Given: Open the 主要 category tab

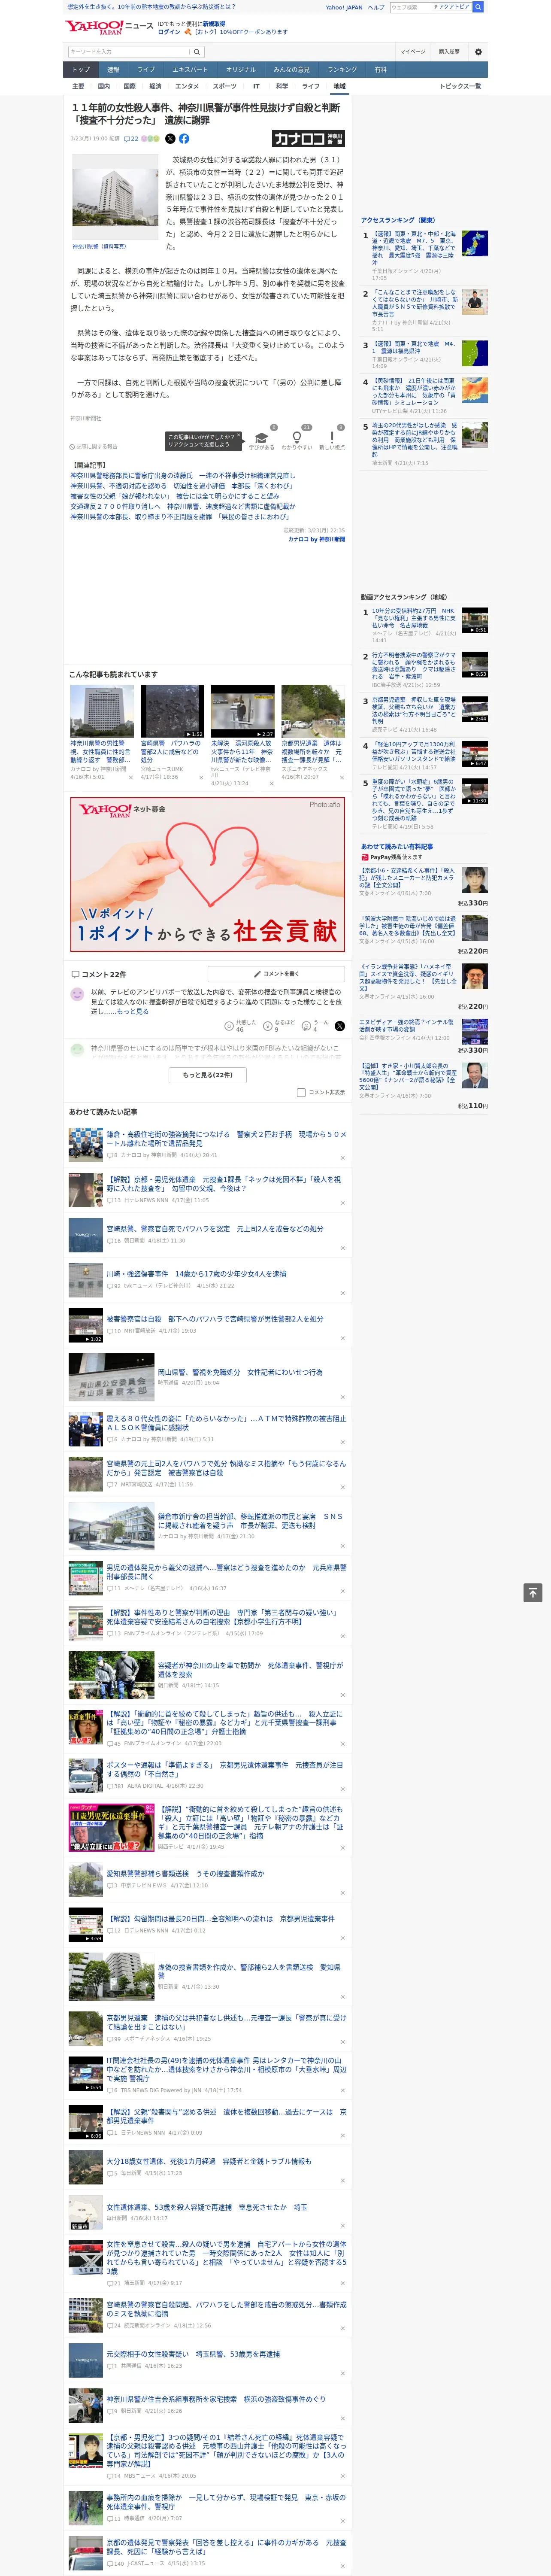Looking at the screenshot, I should pos(78,86).
